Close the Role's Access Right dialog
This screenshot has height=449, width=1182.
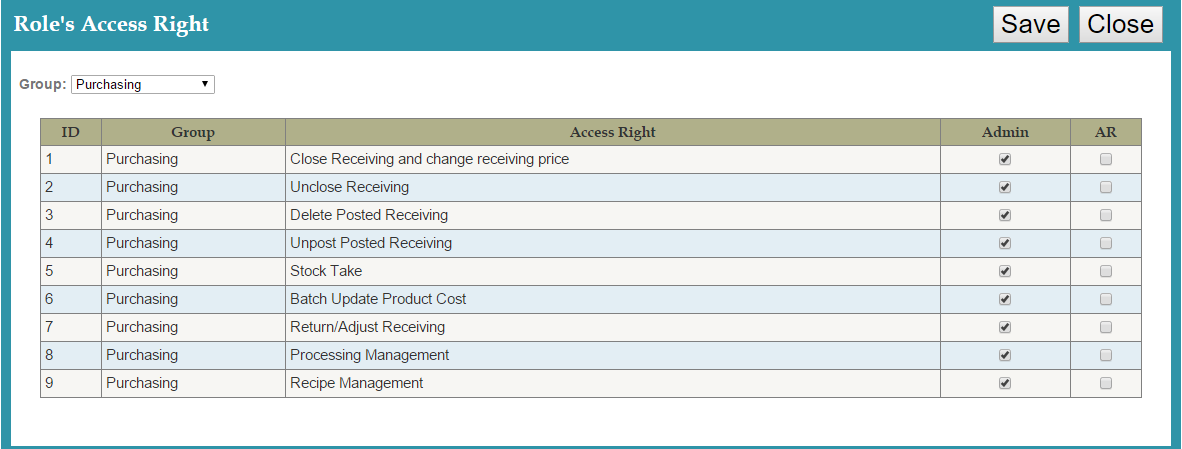coord(1120,25)
